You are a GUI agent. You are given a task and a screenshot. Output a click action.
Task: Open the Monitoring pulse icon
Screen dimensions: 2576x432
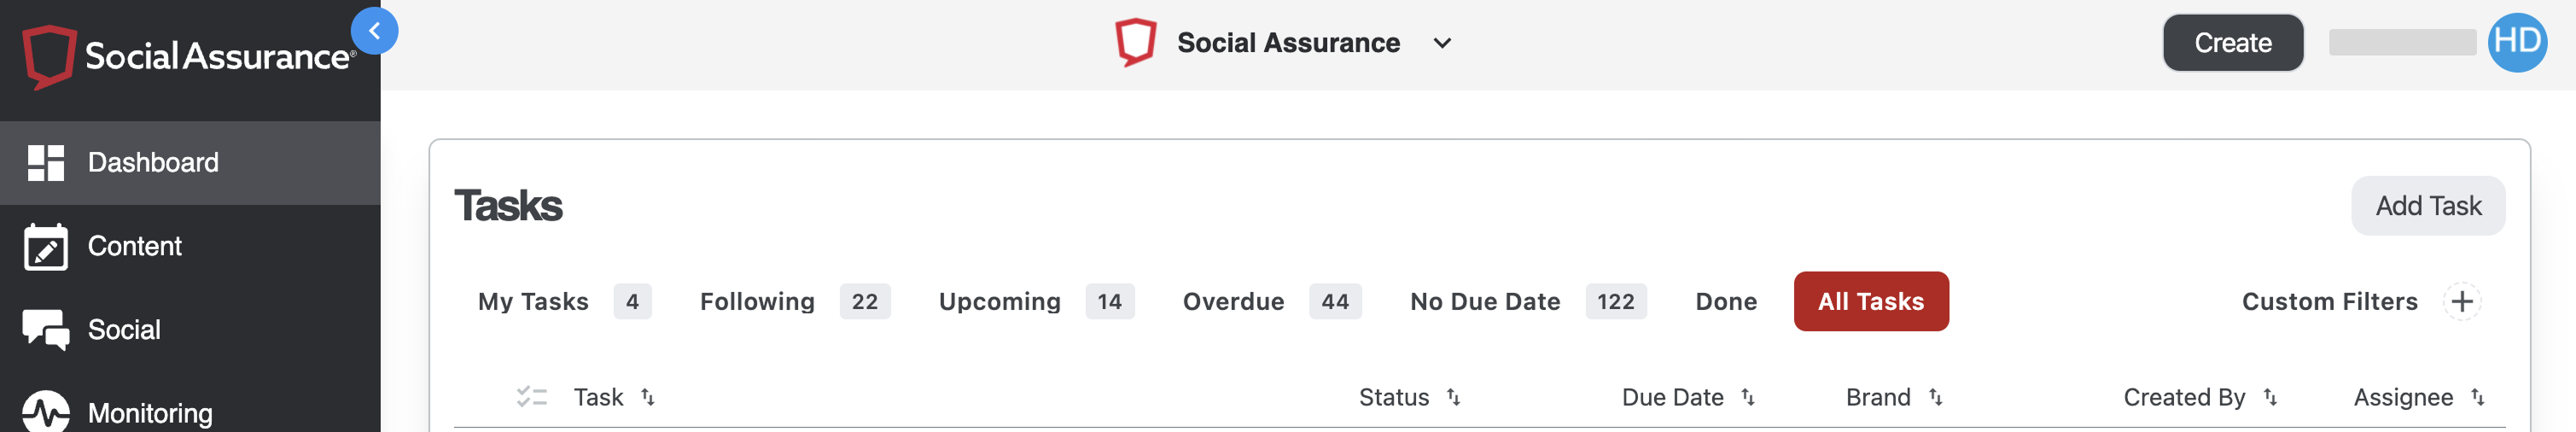[x=46, y=411]
